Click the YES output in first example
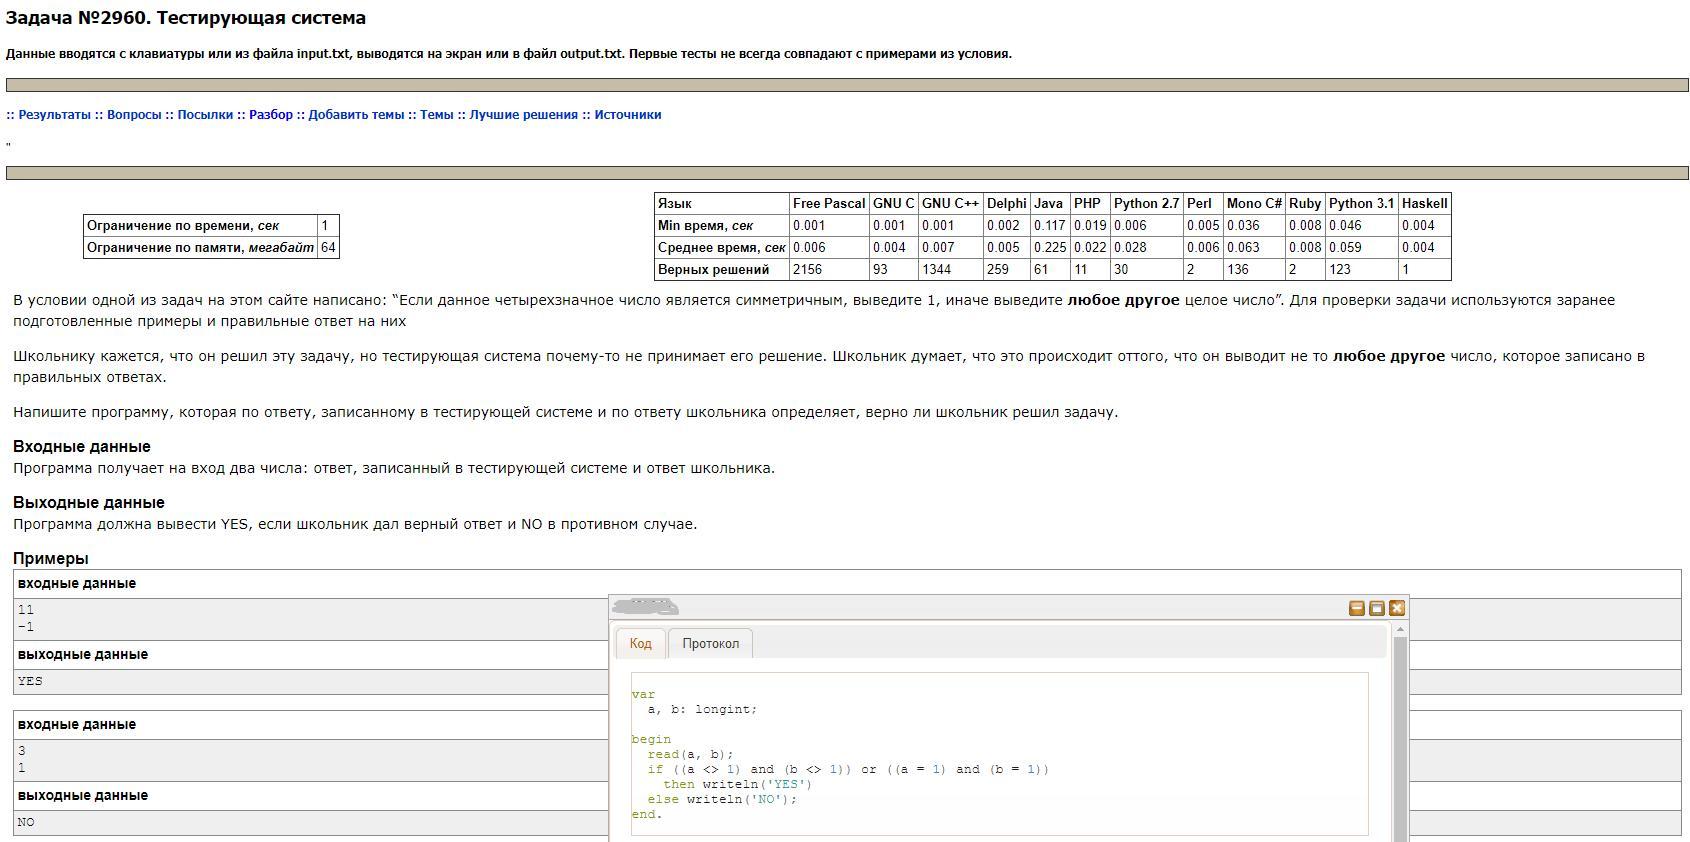Viewport: 1690px width, 842px height. click(30, 681)
